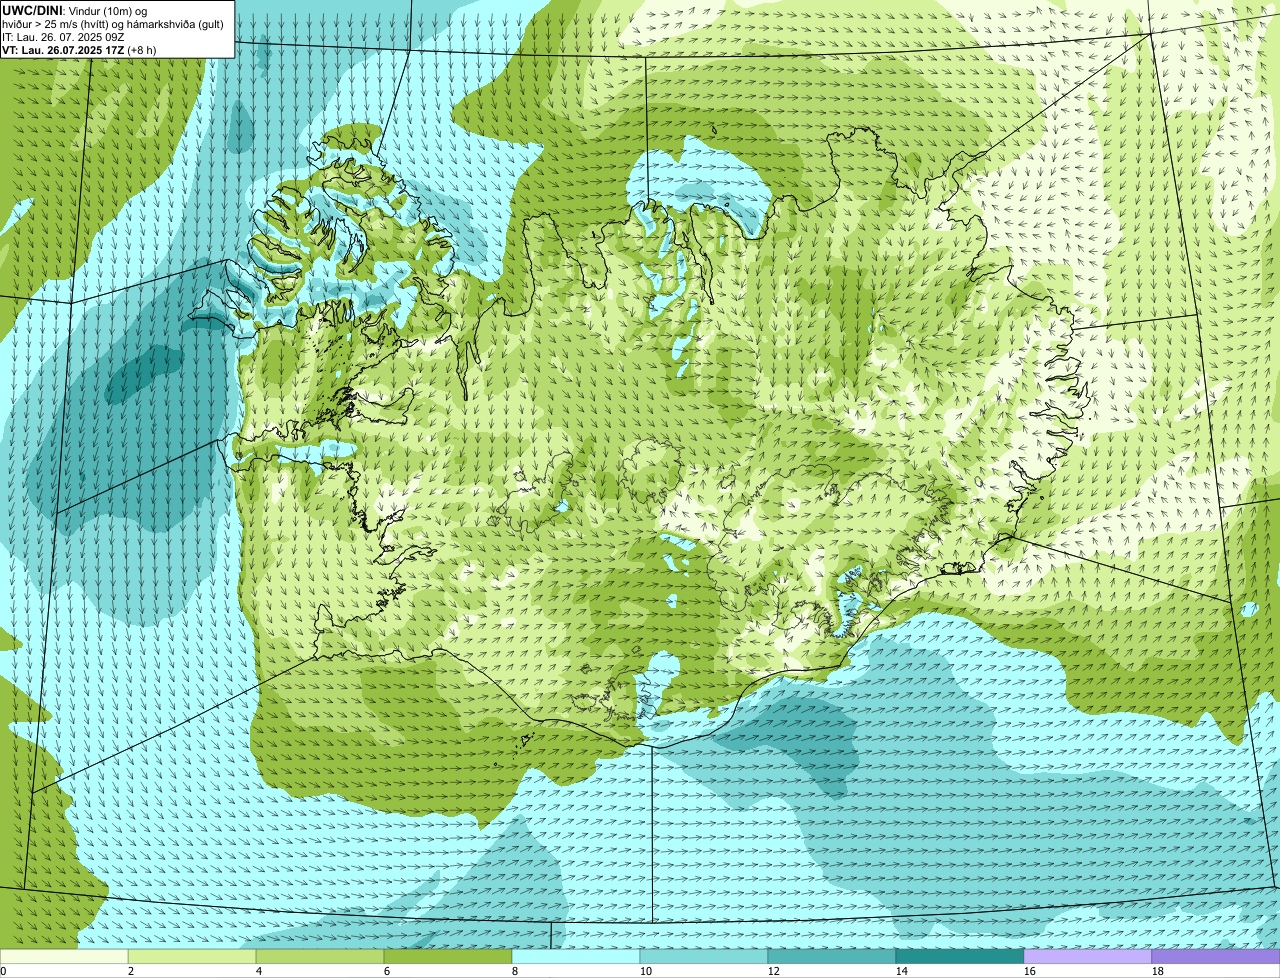Screen dimensions: 1280x978
Task: Select the pale cyan 8–10 m/s color segment
Action: coord(576,956)
